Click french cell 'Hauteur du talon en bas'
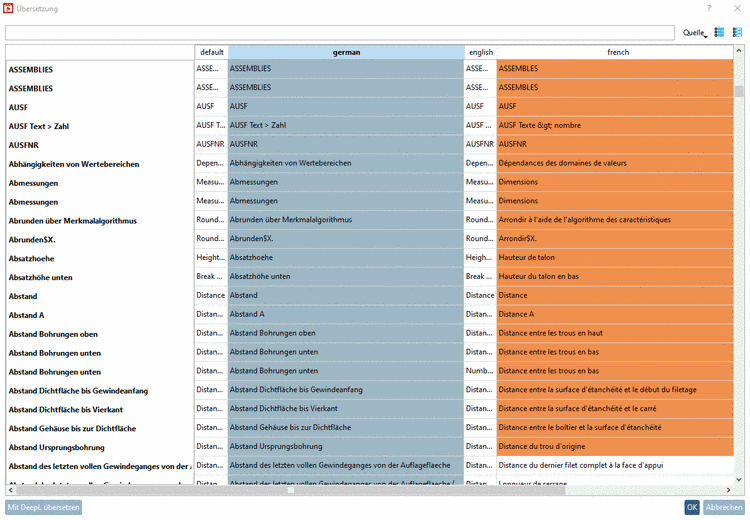 [615, 276]
